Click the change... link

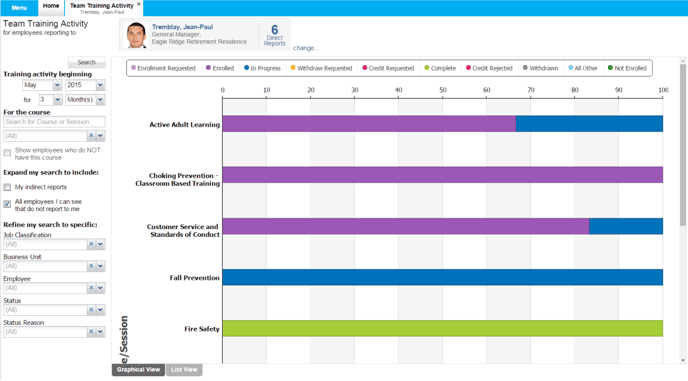[x=305, y=48]
